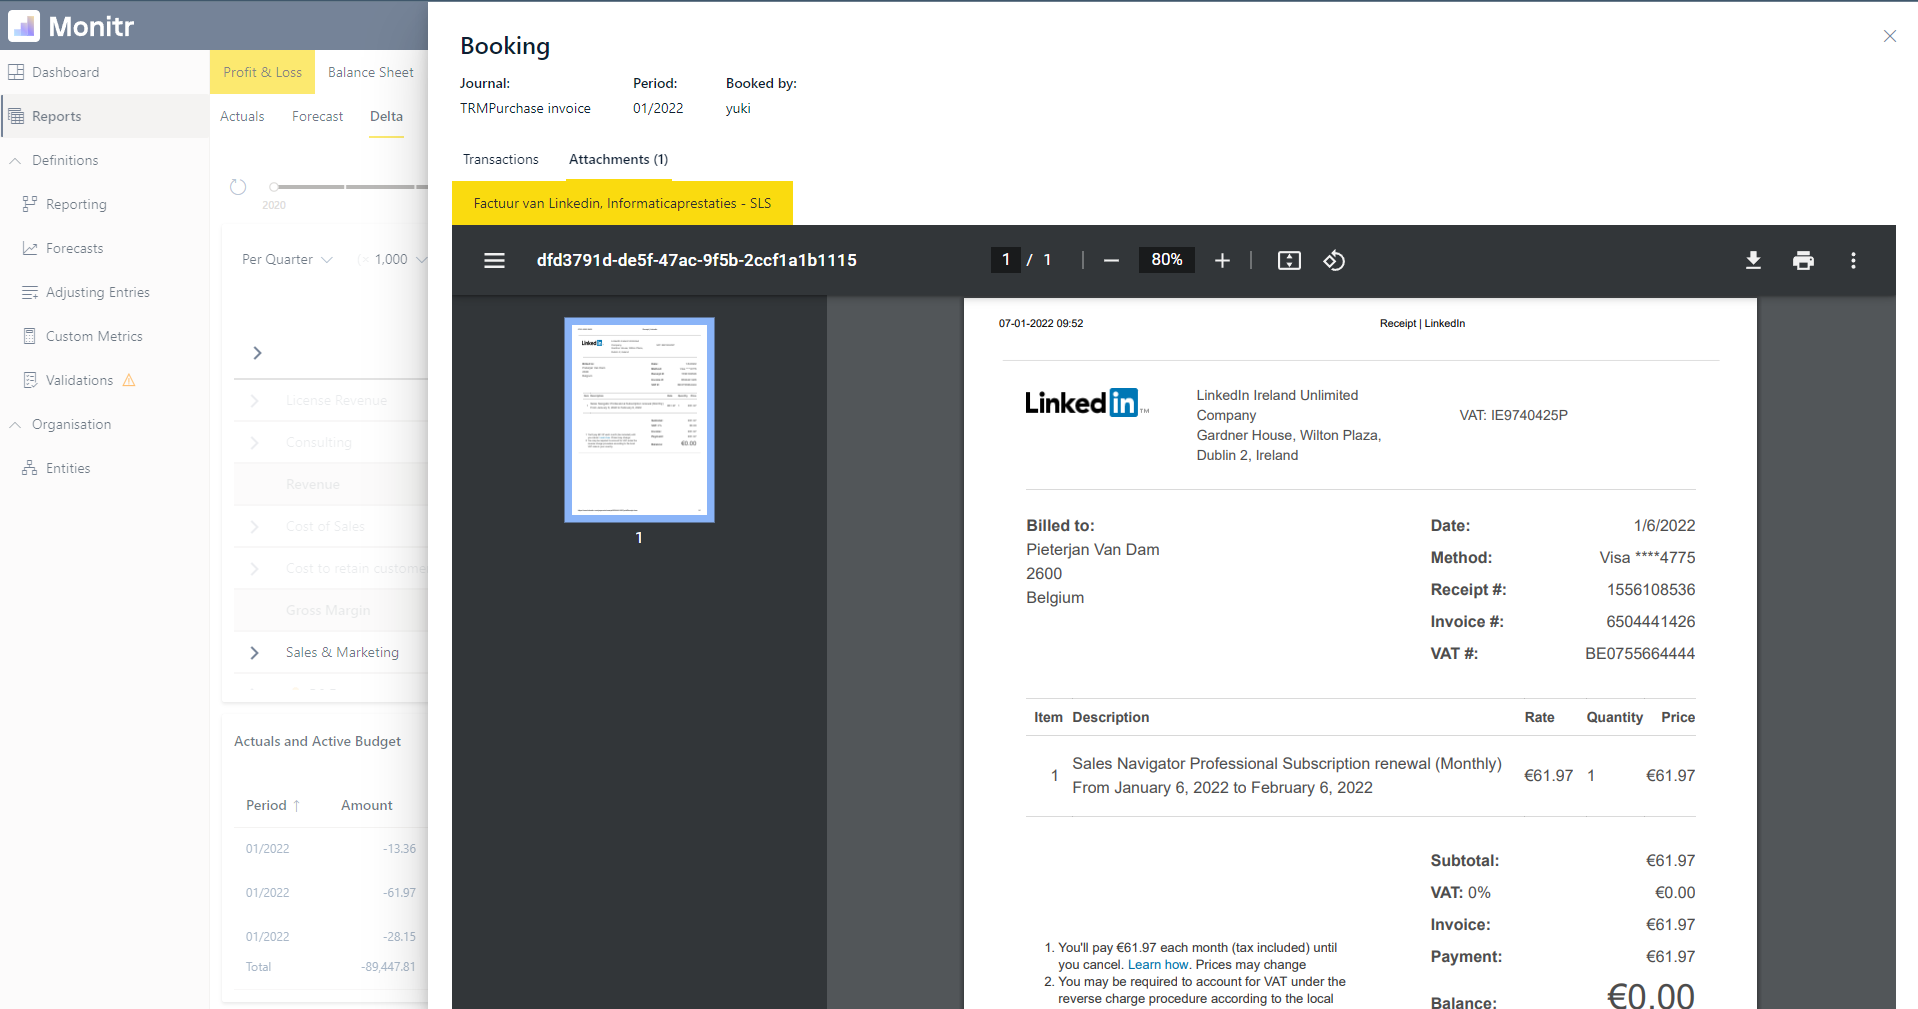This screenshot has width=1918, height=1009.
Task: Click the fit-to-page icon in the PDF toolbar
Action: tap(1289, 260)
